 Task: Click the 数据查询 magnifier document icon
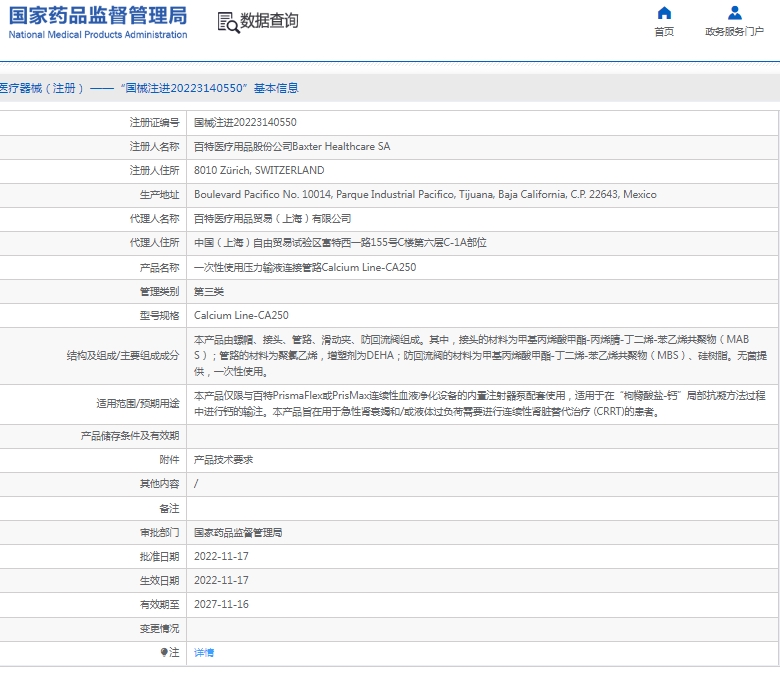point(228,22)
